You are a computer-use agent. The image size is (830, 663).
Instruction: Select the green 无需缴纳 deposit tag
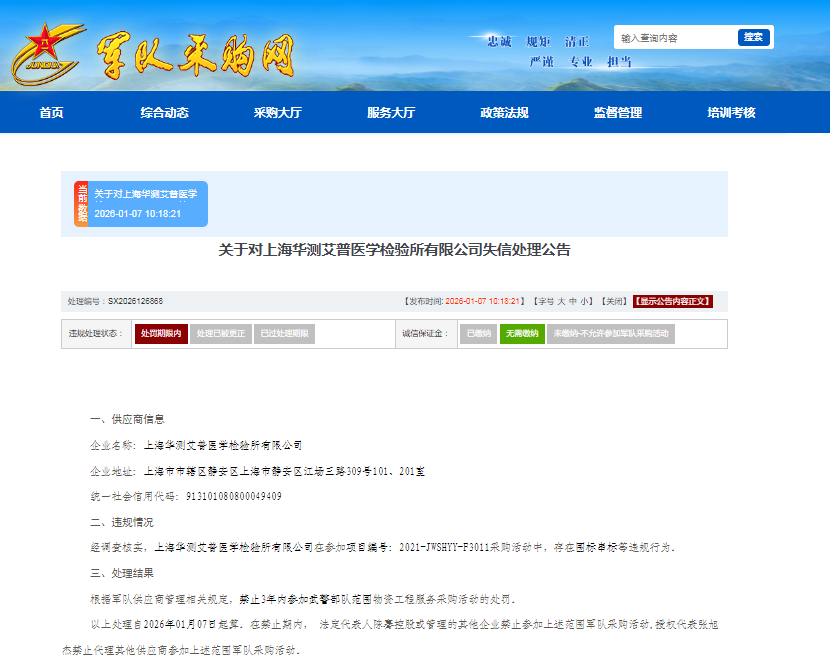point(522,334)
